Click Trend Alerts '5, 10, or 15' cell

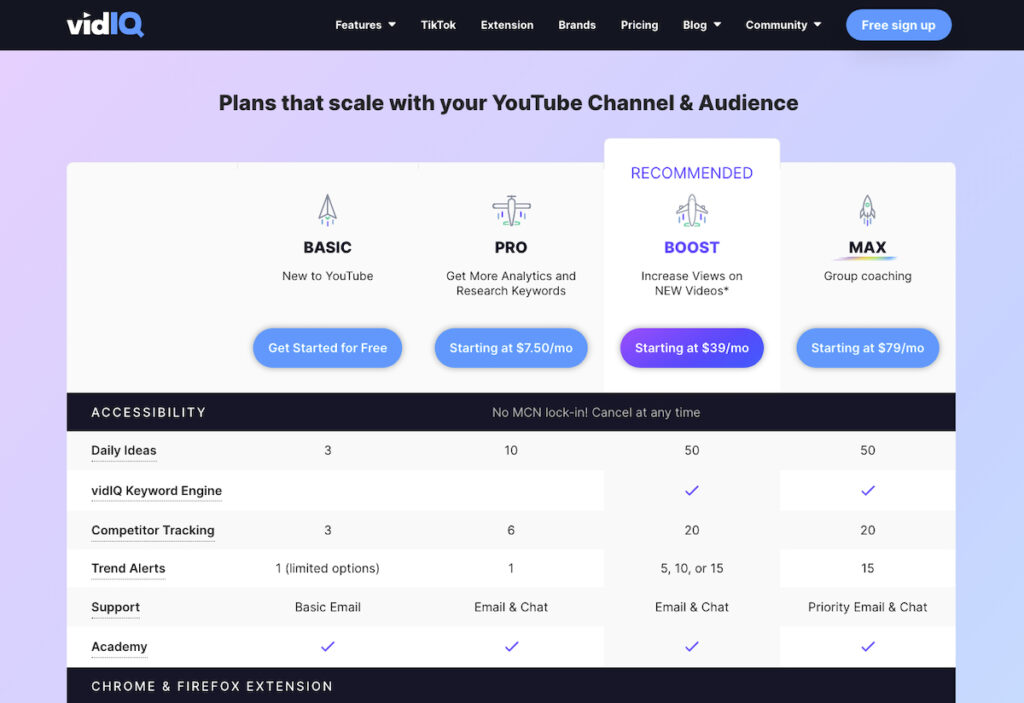(692, 568)
